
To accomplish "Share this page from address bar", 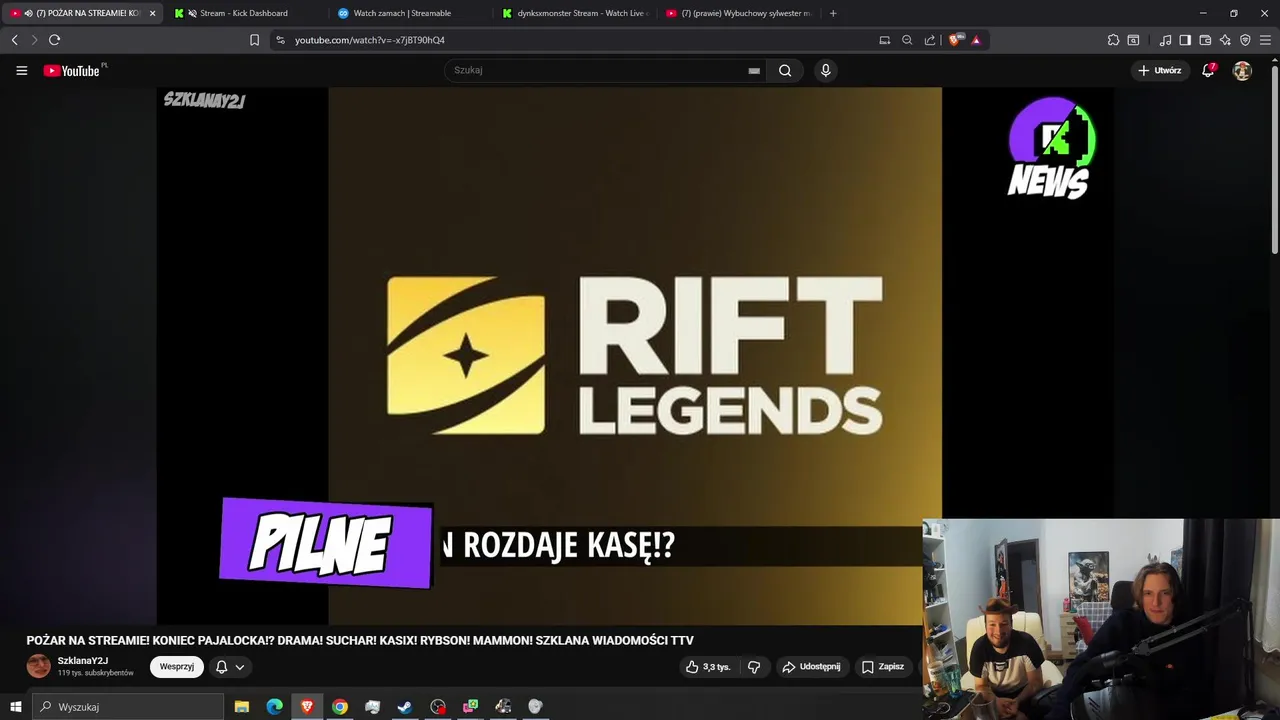I will coord(930,40).
